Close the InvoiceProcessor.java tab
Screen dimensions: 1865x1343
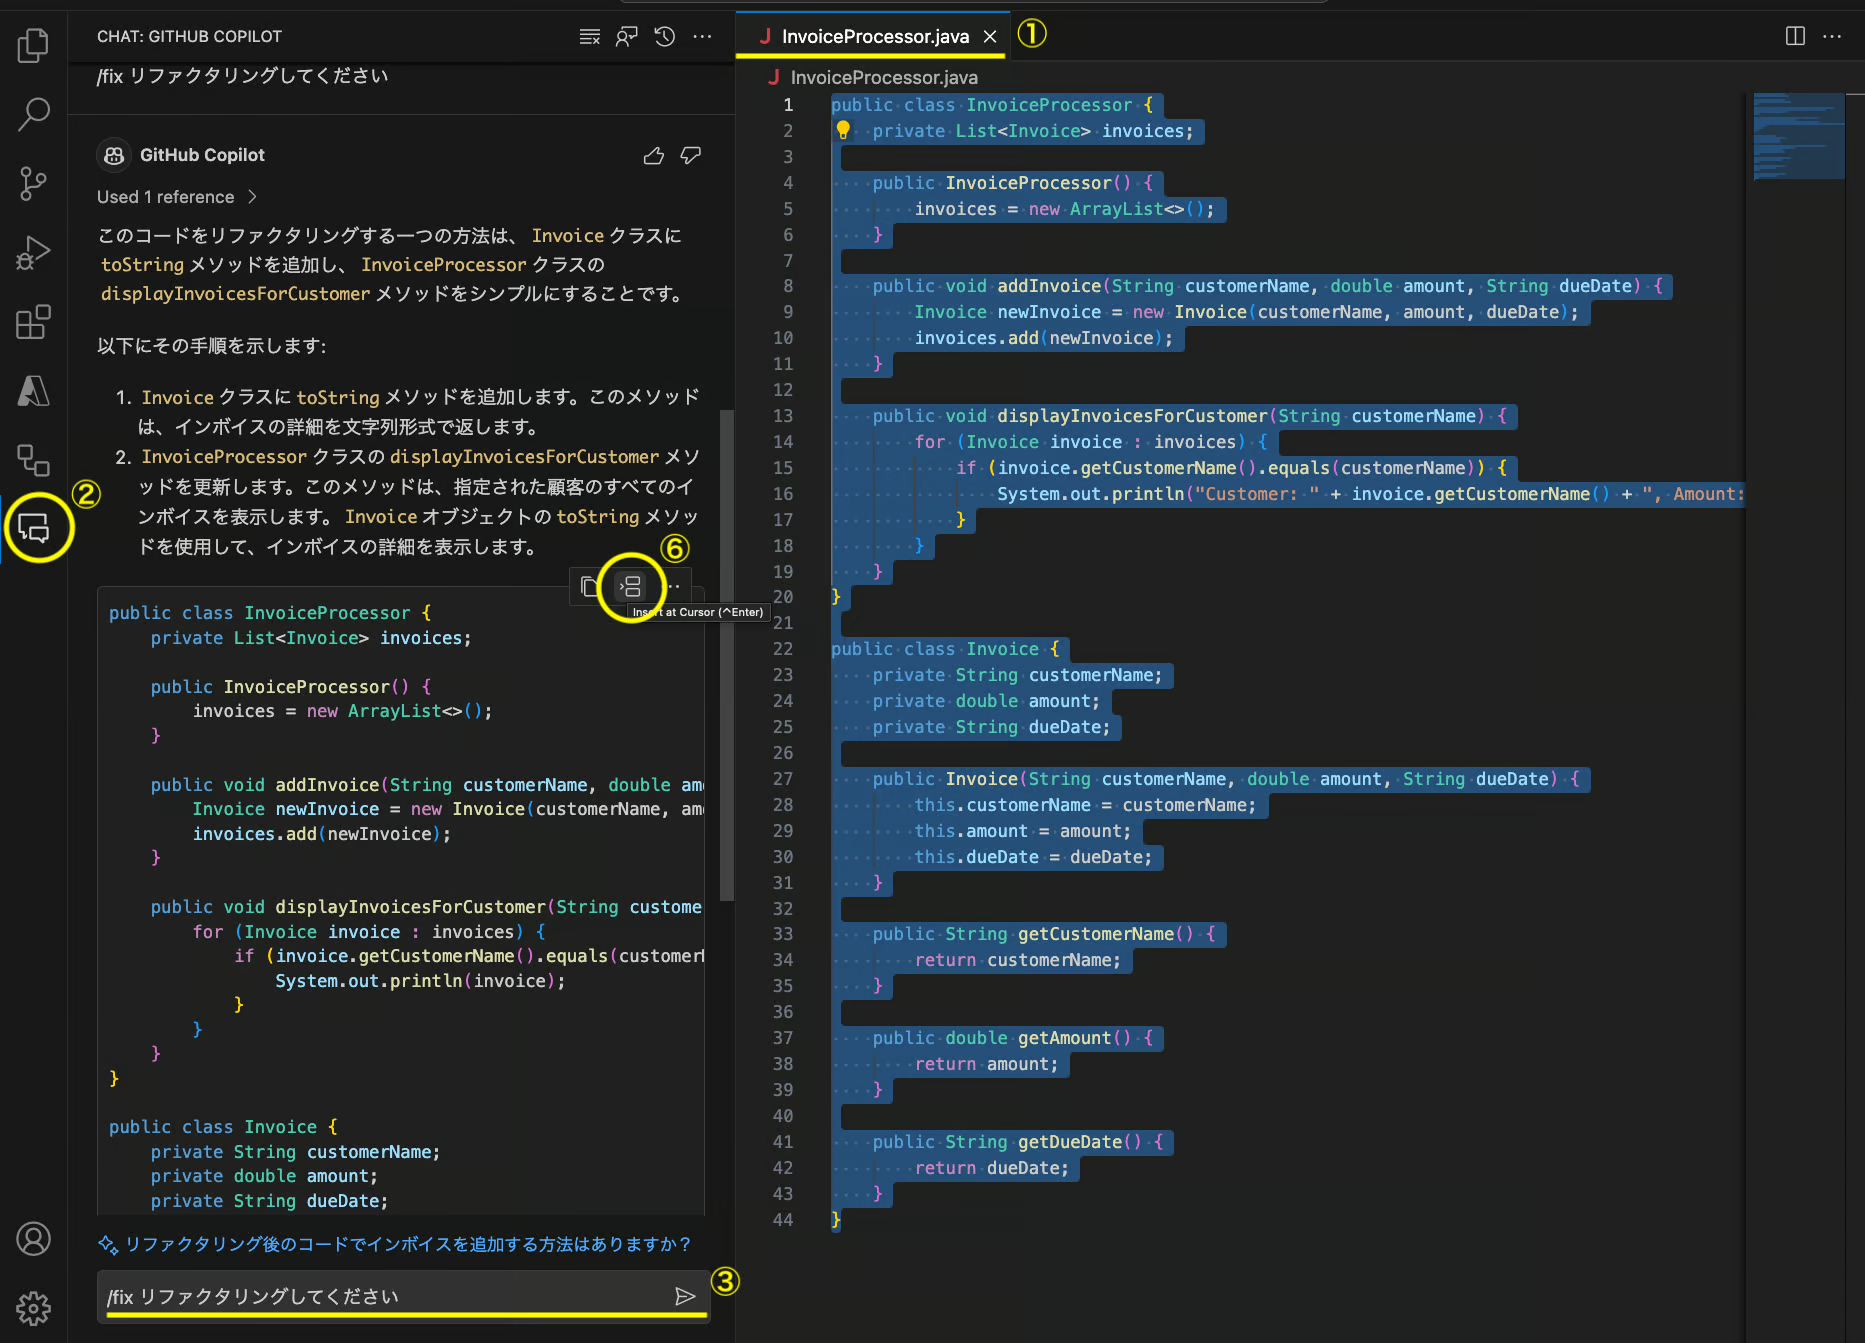click(x=990, y=37)
